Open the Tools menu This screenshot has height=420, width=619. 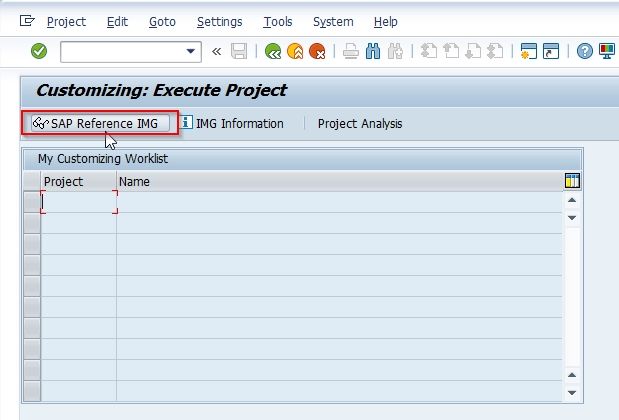click(x=278, y=22)
